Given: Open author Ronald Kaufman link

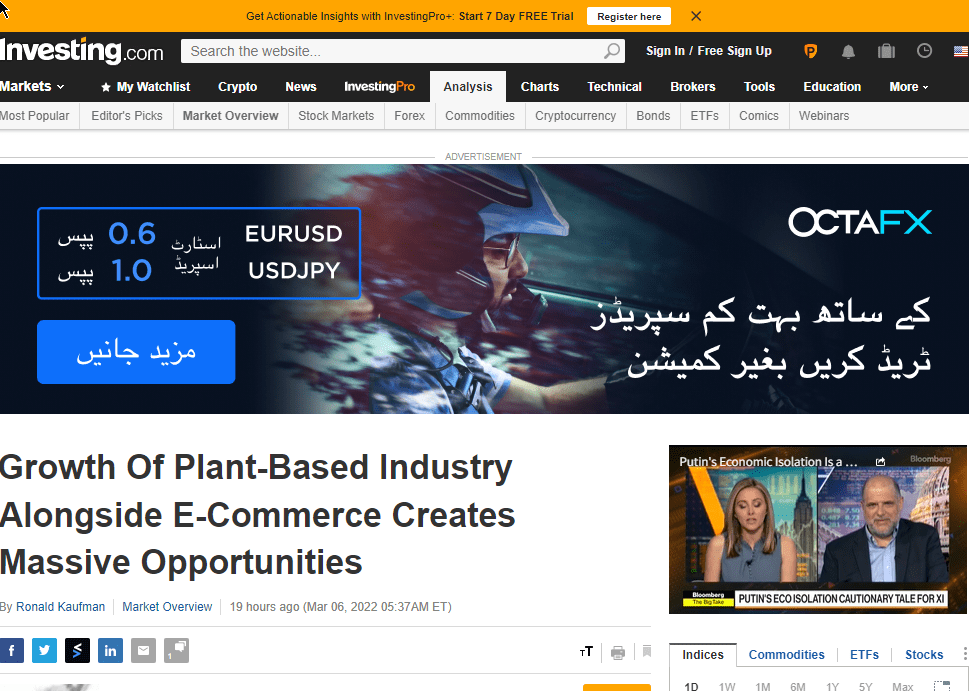Looking at the screenshot, I should (61, 607).
